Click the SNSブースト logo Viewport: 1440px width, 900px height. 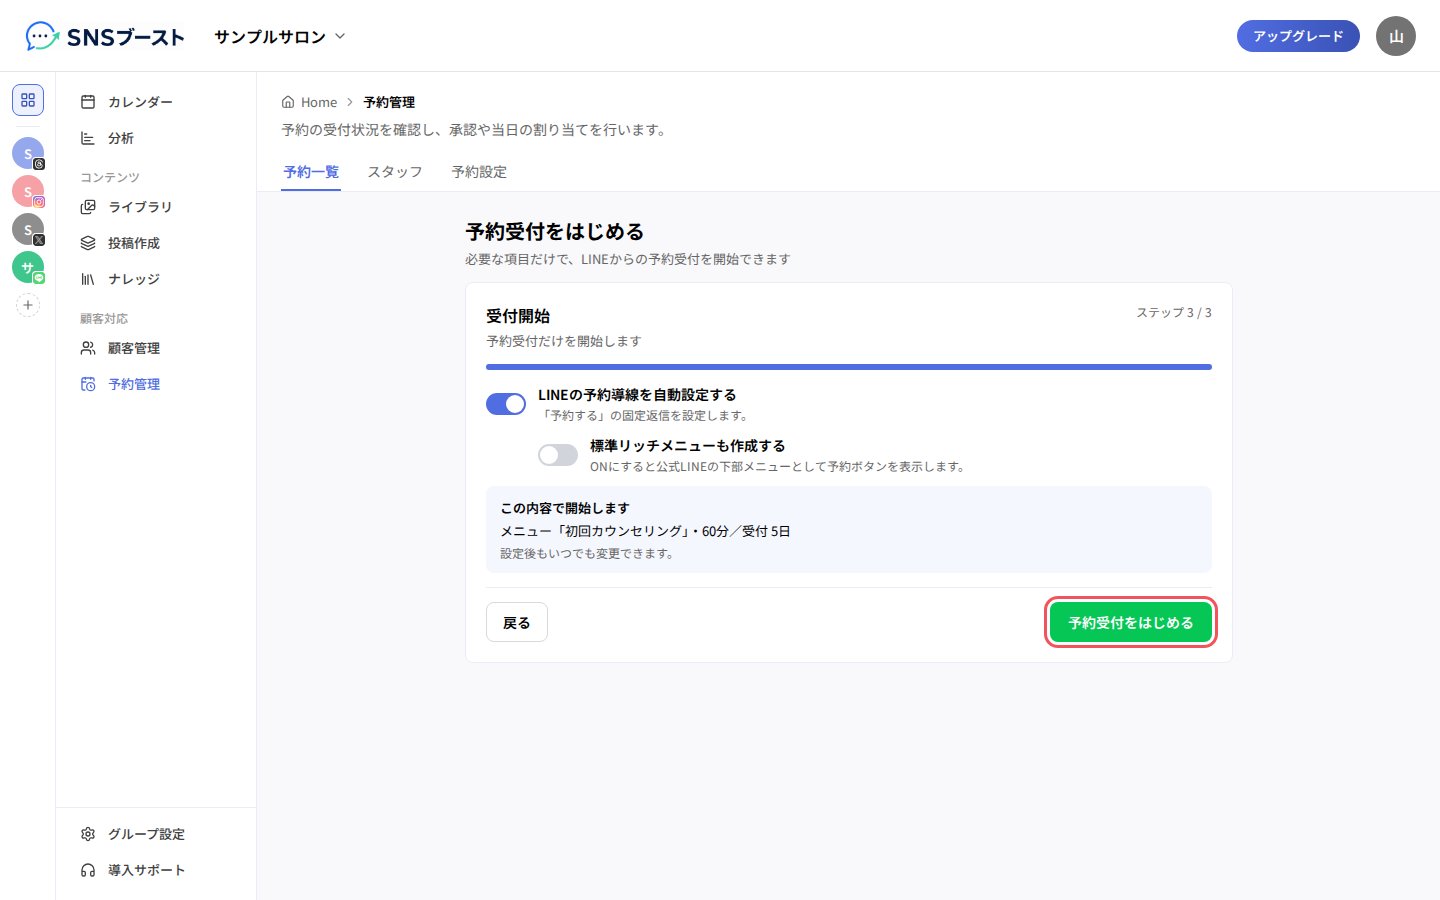(105, 37)
